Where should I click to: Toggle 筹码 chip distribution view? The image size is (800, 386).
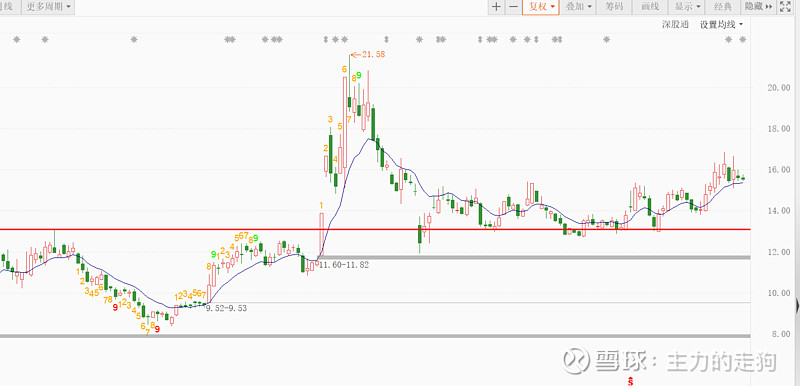point(614,7)
